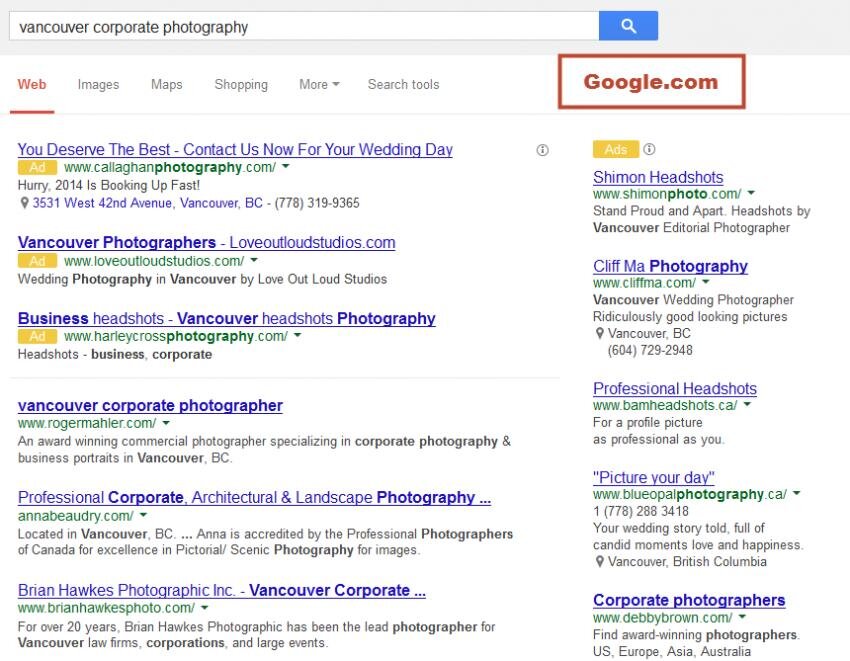Screen dimensions: 850x661
Task: Click map pin beside Vancouver, British Columbia
Action: pyautogui.click(x=599, y=562)
